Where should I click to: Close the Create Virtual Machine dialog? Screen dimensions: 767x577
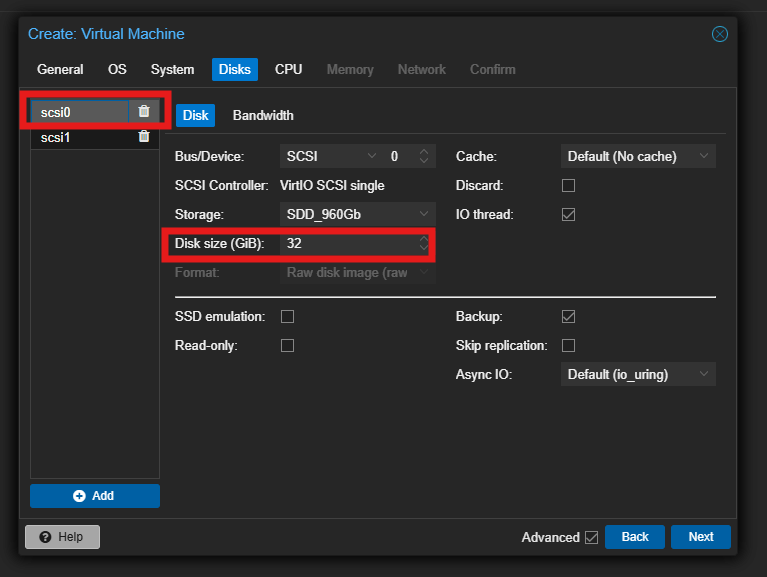pyautogui.click(x=720, y=34)
